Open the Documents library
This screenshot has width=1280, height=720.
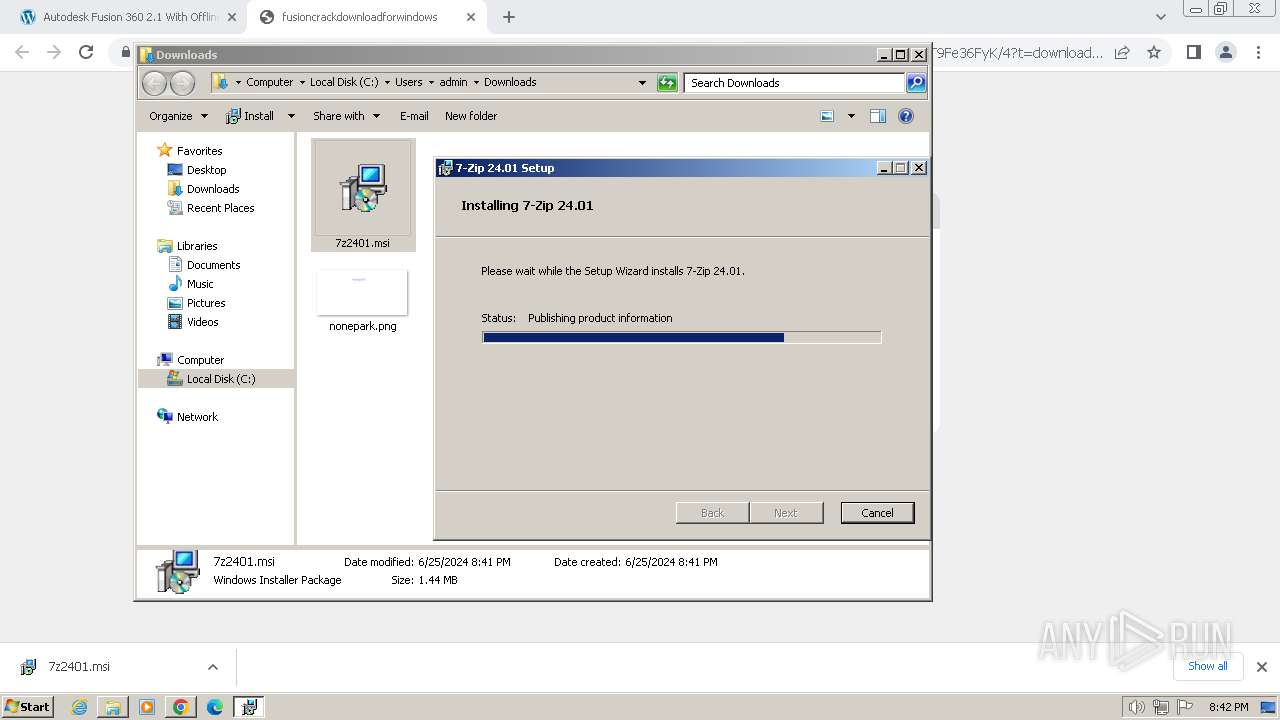[x=213, y=265]
